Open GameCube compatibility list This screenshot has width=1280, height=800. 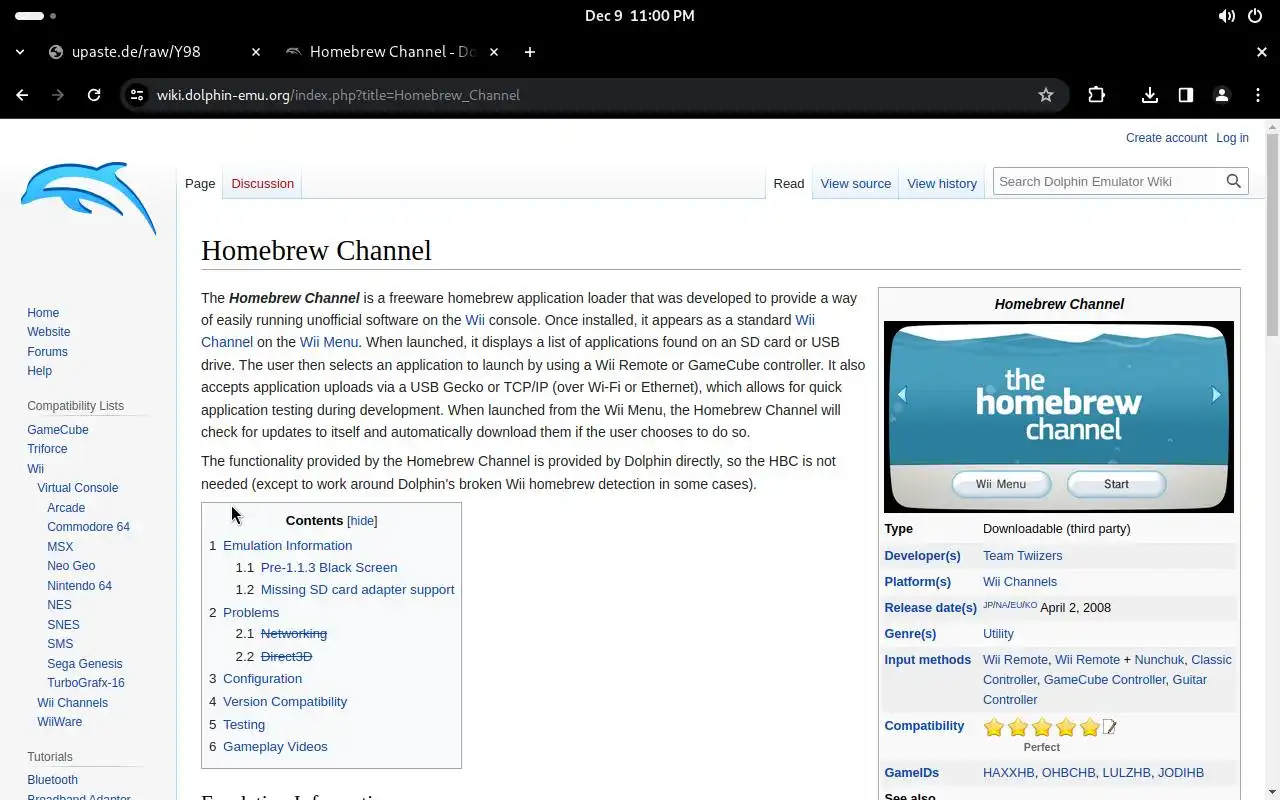point(58,430)
